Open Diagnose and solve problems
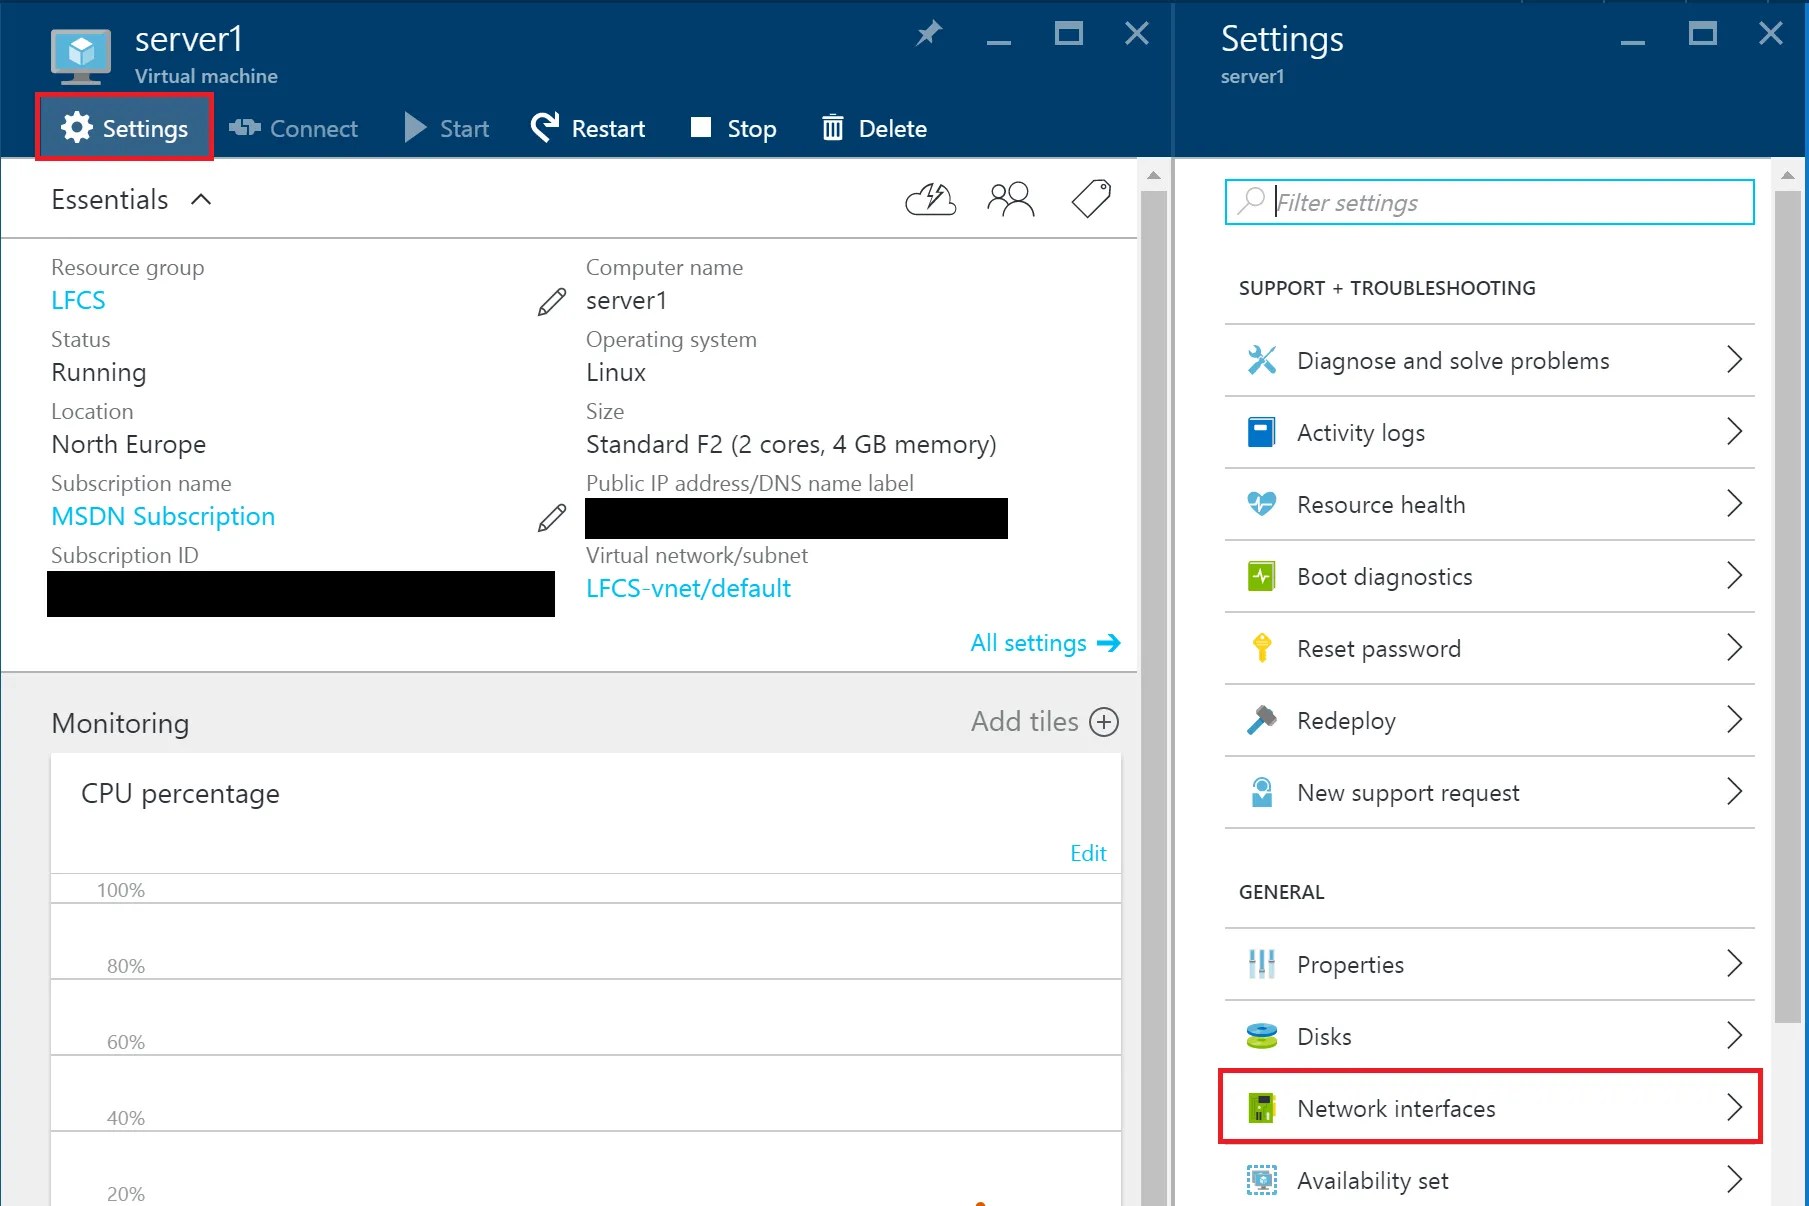This screenshot has height=1206, width=1809. coord(1489,360)
